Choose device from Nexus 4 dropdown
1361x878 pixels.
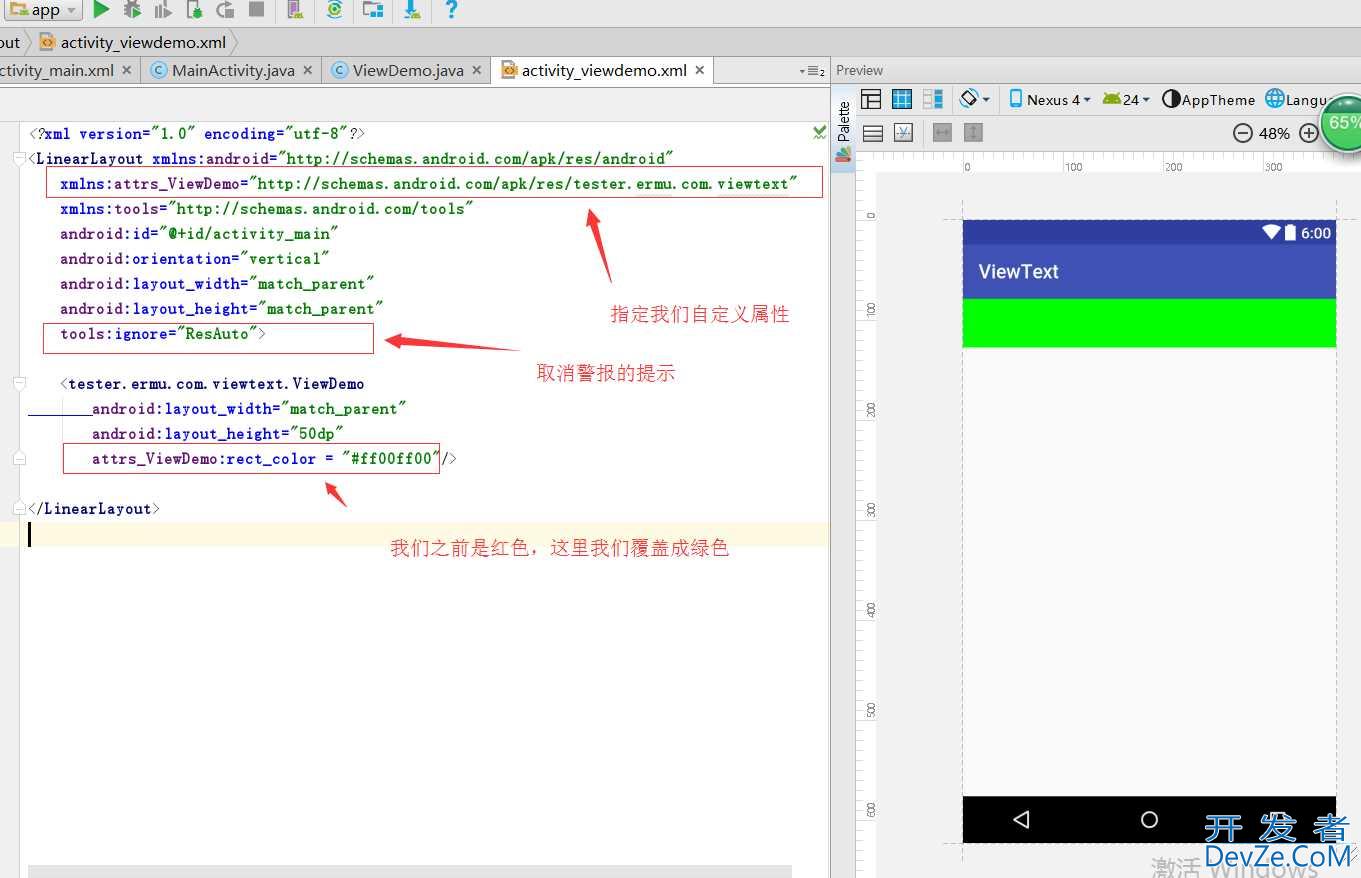tap(1049, 99)
